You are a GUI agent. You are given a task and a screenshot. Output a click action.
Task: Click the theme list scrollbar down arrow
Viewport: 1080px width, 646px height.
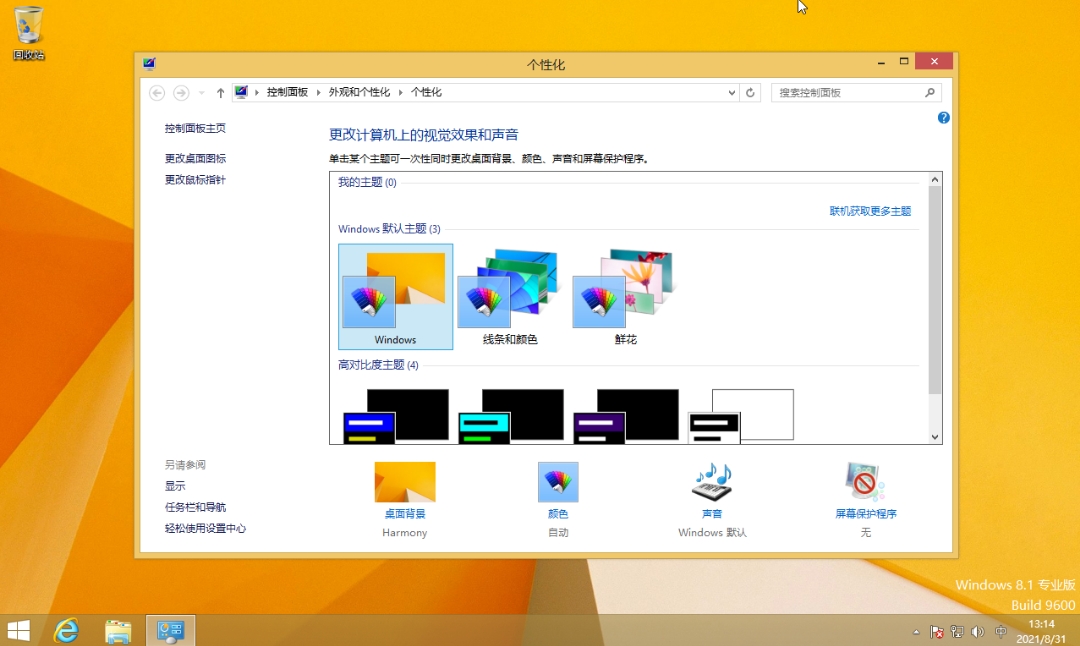tap(935, 437)
